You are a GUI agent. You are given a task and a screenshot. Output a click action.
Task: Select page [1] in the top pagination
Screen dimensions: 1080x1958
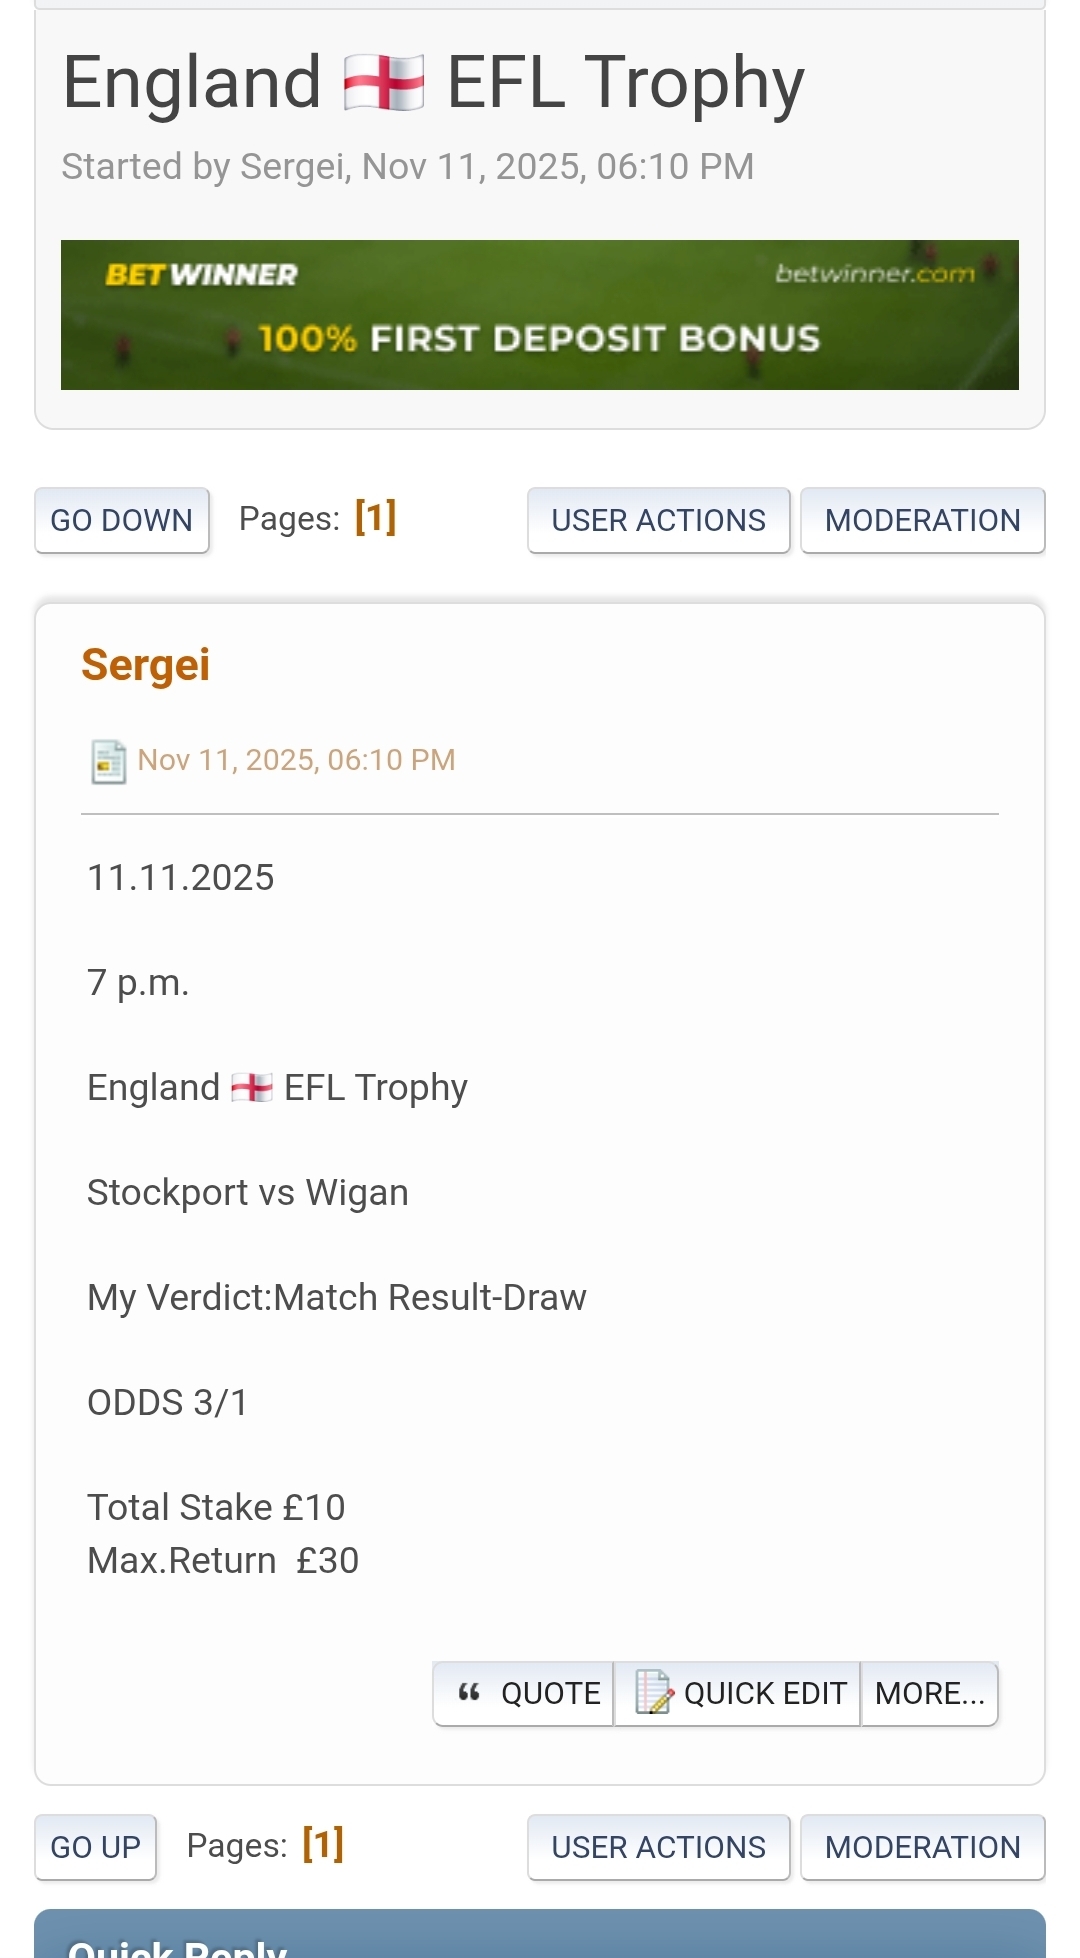[x=375, y=518]
